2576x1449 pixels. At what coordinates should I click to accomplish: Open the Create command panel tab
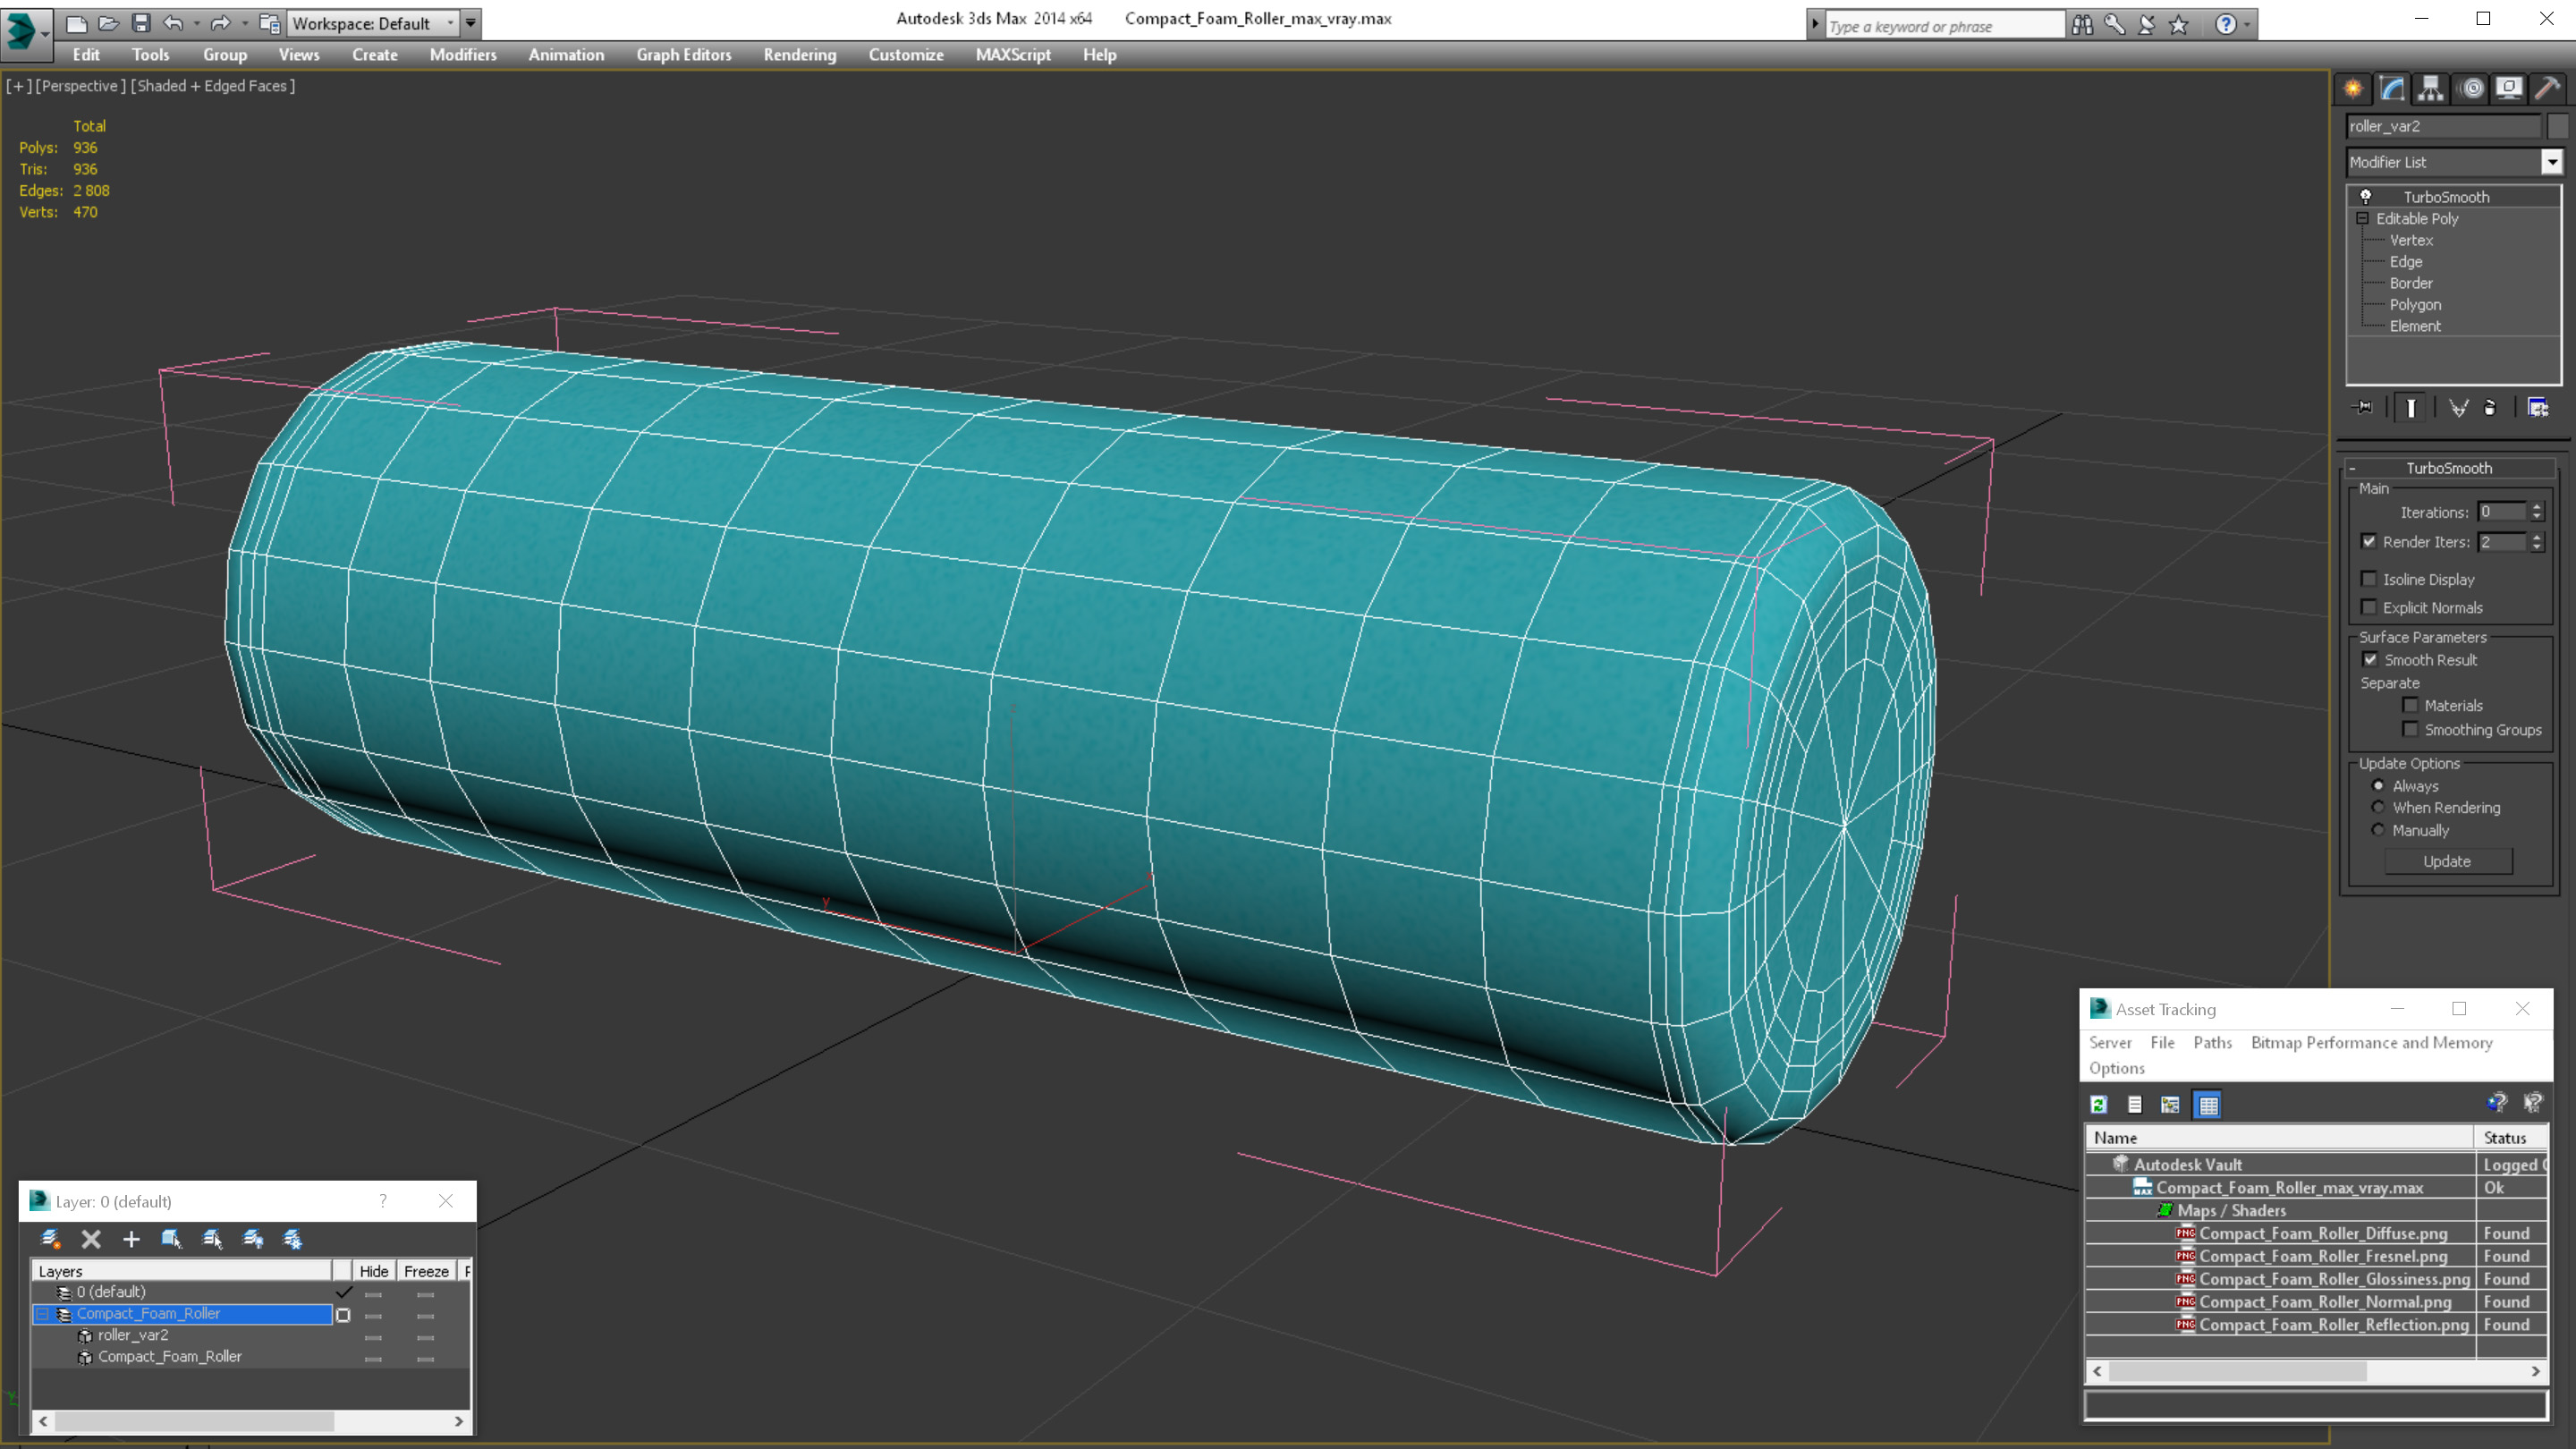point(2353,89)
